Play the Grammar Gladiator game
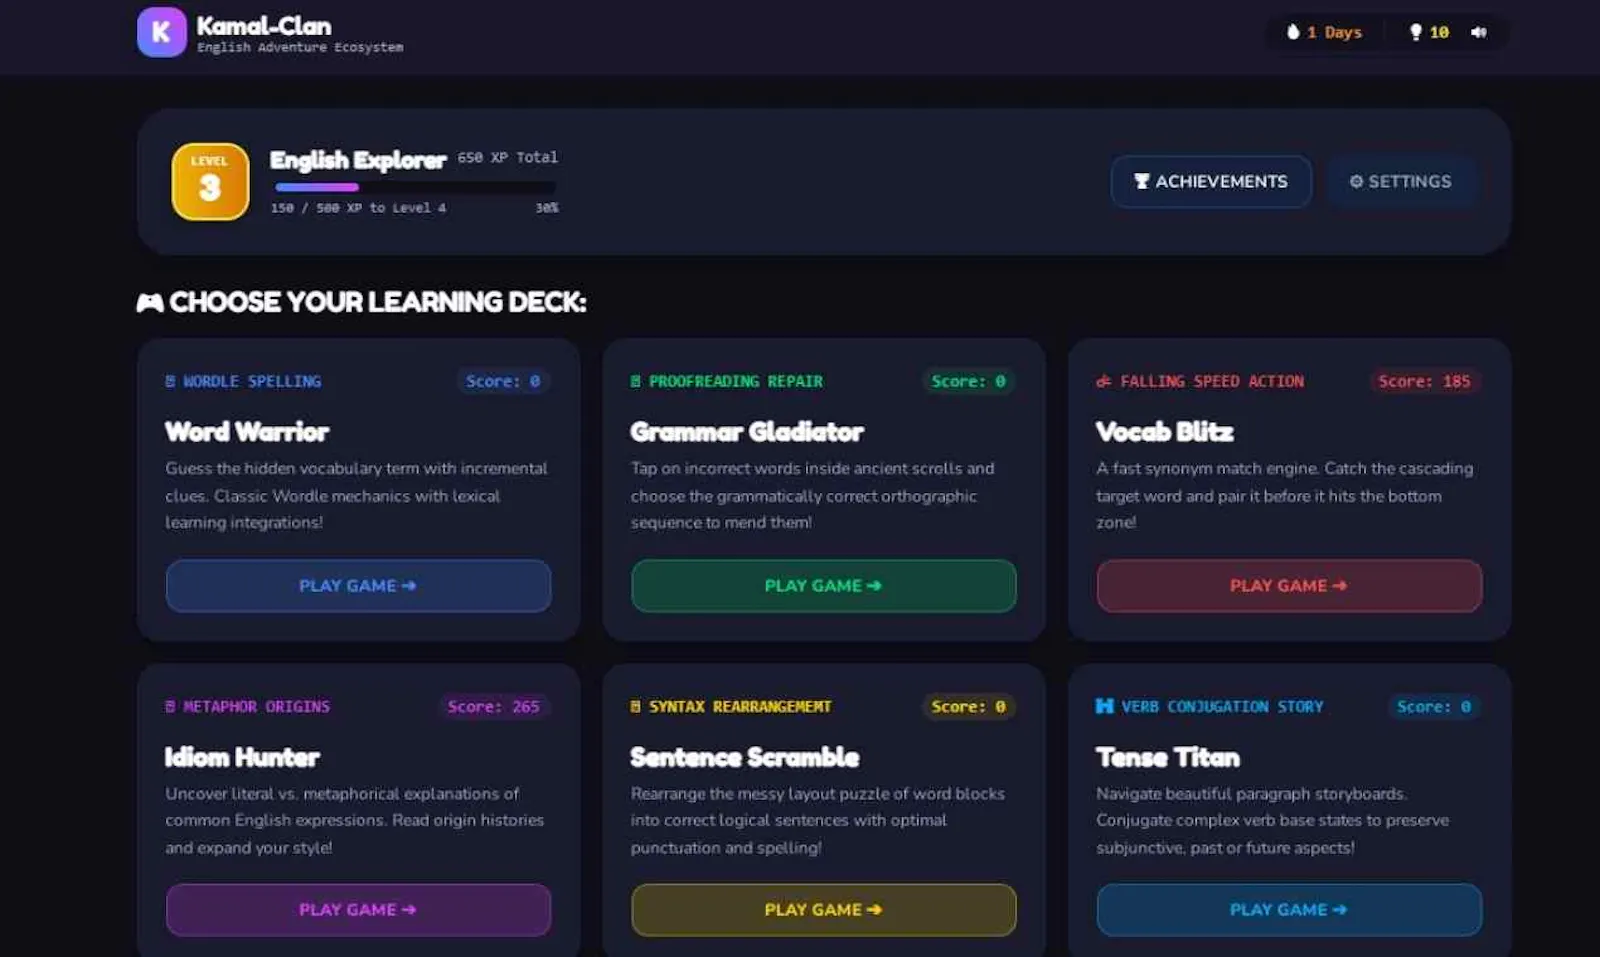Image resolution: width=1600 pixels, height=957 pixels. 823,586
